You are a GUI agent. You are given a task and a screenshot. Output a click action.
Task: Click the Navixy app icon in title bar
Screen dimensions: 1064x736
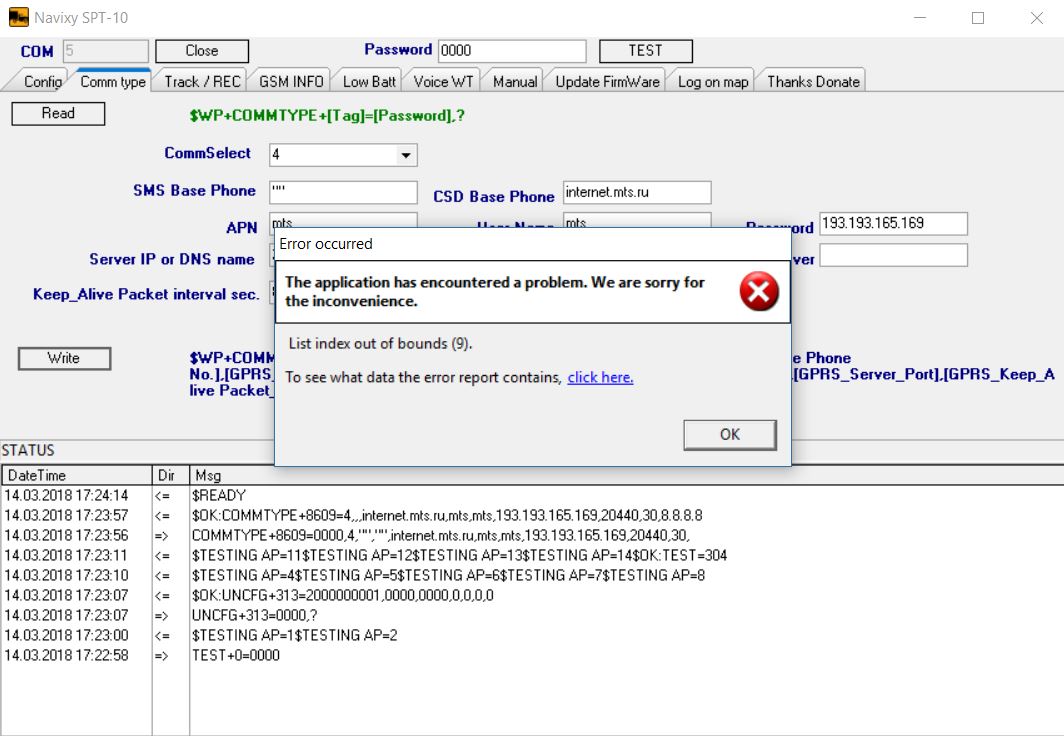tap(19, 18)
